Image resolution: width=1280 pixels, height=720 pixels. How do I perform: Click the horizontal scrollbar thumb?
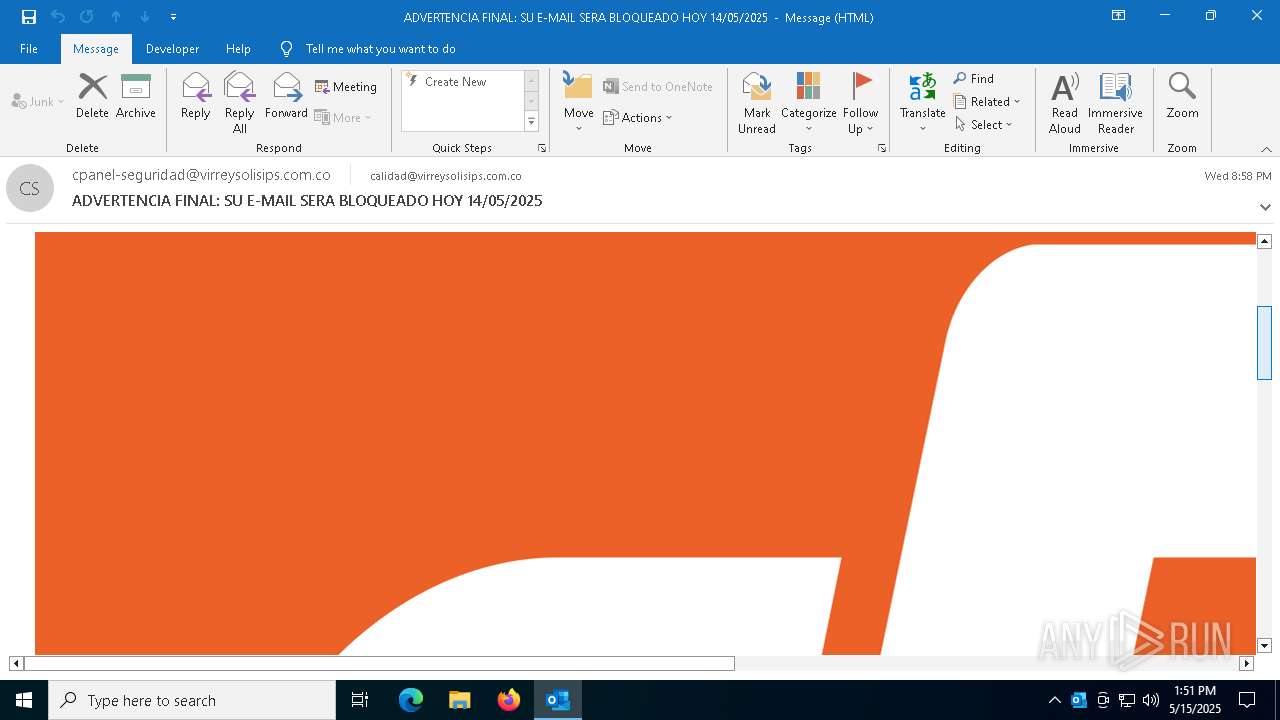[379, 663]
